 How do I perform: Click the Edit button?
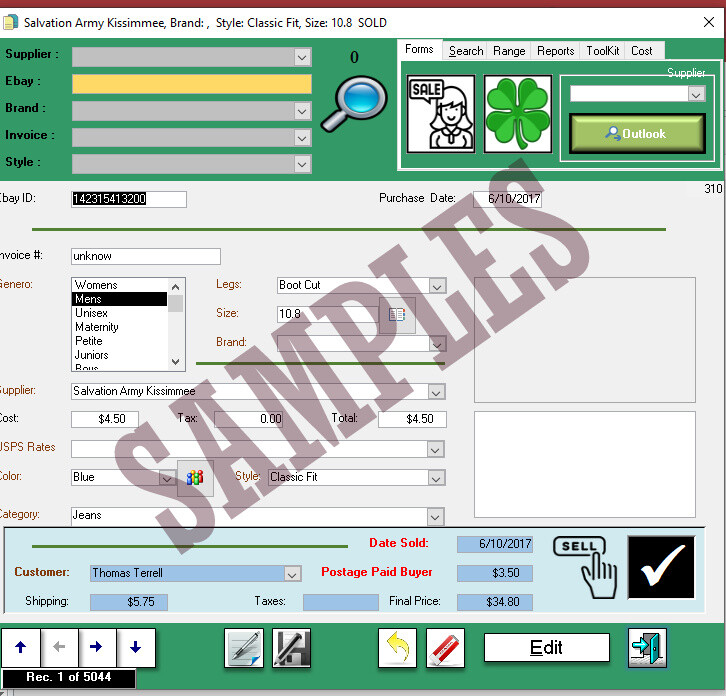point(546,647)
